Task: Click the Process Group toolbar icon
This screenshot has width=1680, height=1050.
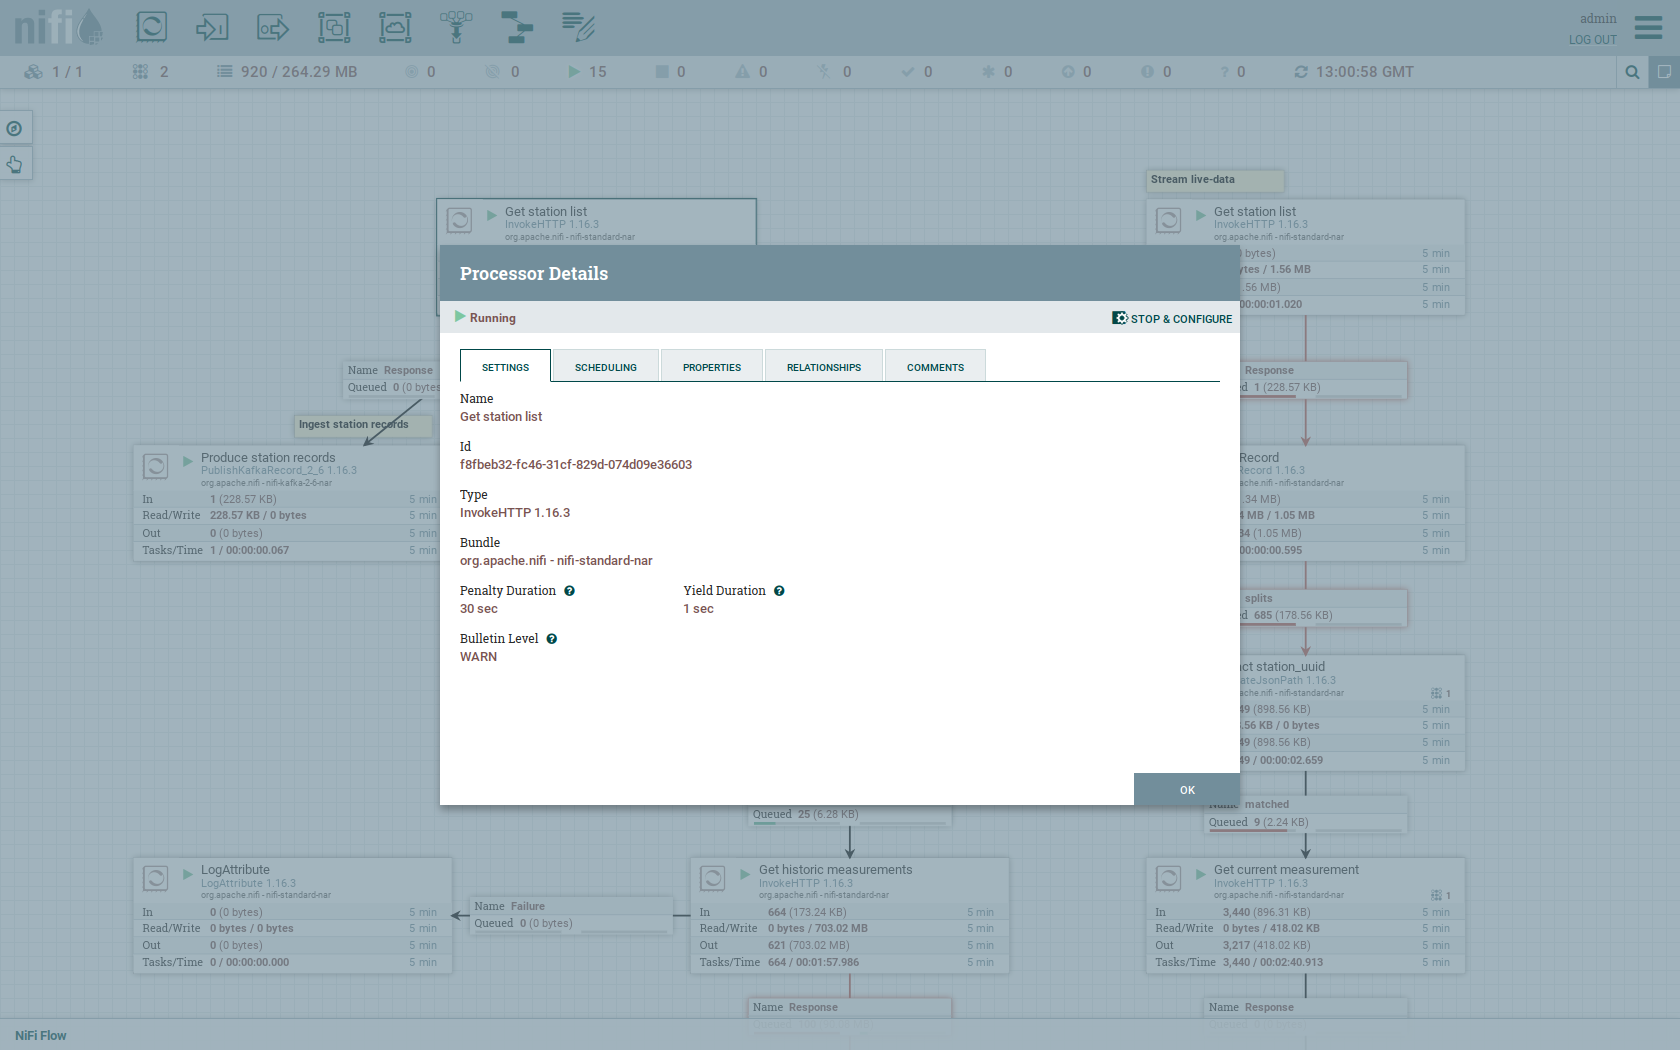Action: coord(334,27)
